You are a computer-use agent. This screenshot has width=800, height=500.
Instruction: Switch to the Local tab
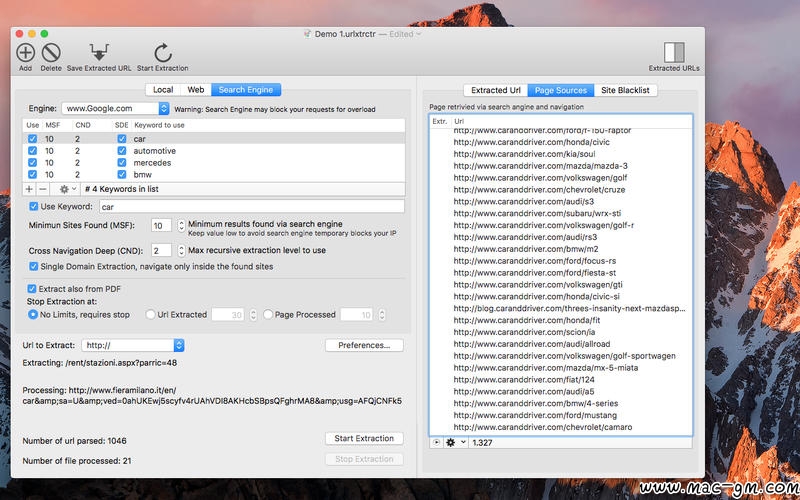pyautogui.click(x=163, y=90)
